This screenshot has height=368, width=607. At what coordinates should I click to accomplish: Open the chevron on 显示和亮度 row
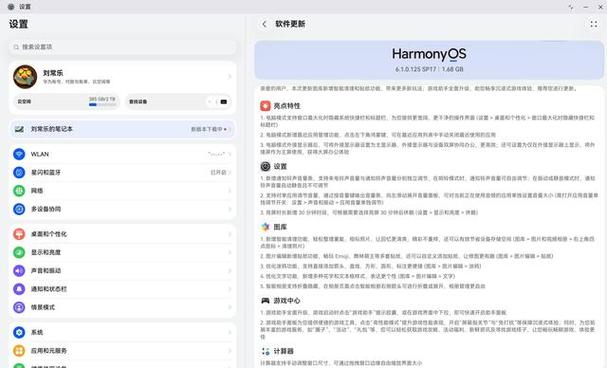230,252
